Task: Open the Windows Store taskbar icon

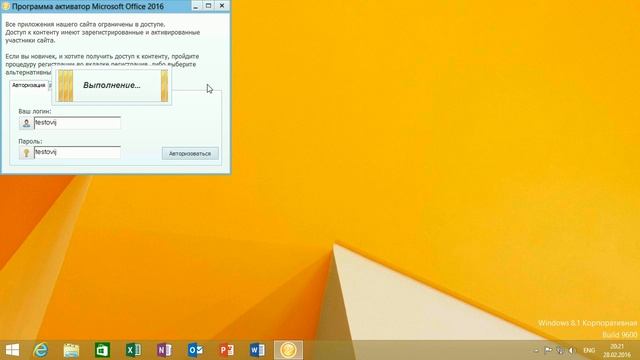Action: [x=102, y=350]
